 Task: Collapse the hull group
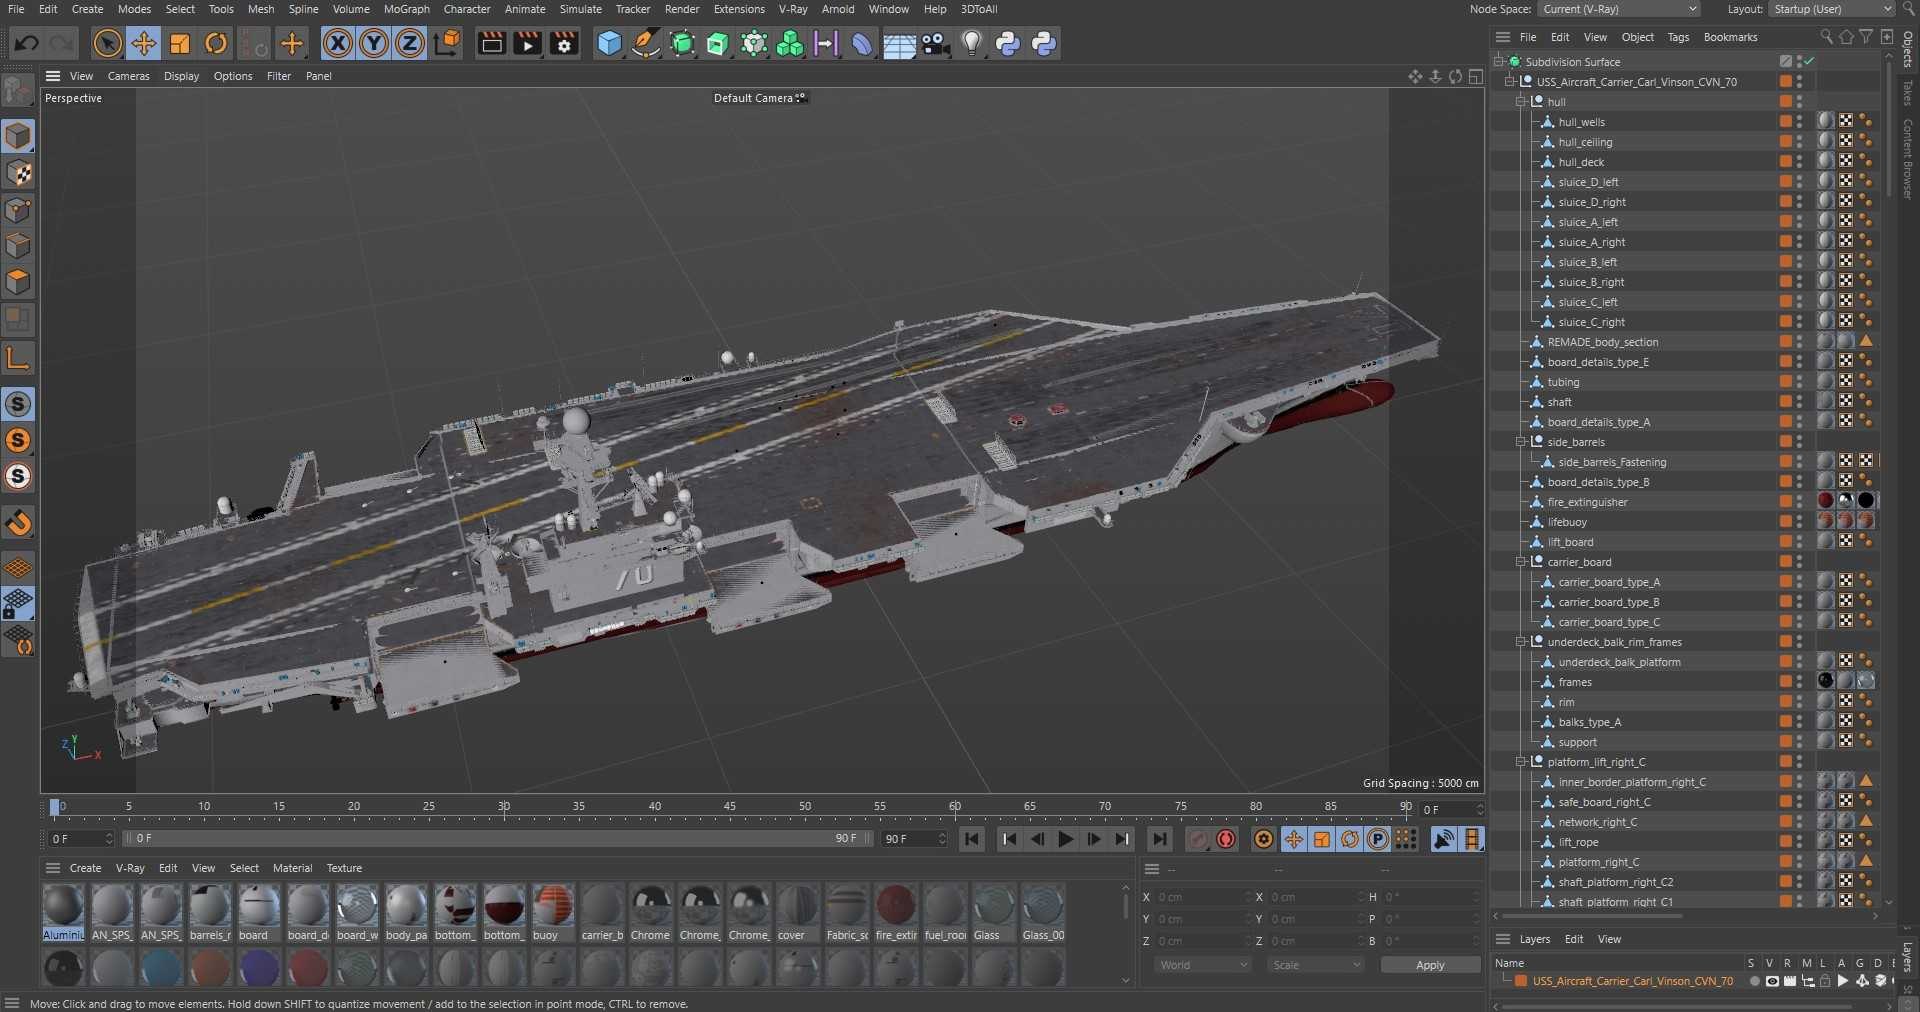[1520, 102]
